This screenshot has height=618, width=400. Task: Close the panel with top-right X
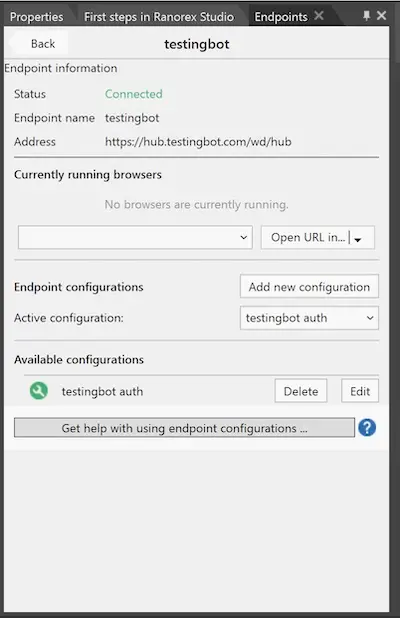381,15
